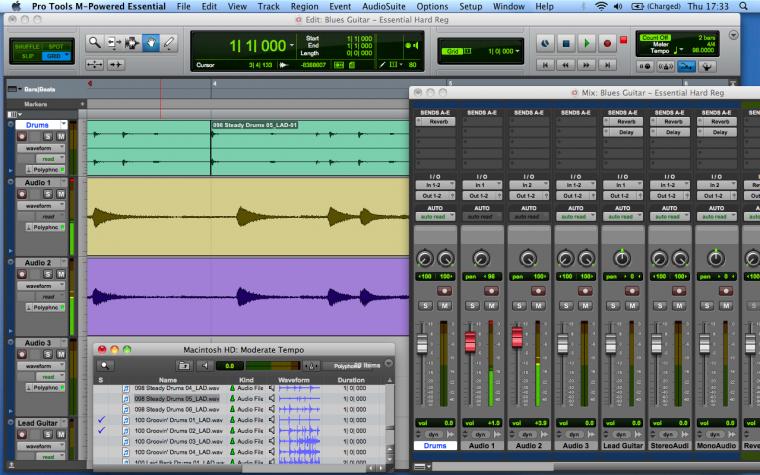This screenshot has height=475, width=760.
Task: Record-enable the Audio 1 edit track
Action: (22, 194)
